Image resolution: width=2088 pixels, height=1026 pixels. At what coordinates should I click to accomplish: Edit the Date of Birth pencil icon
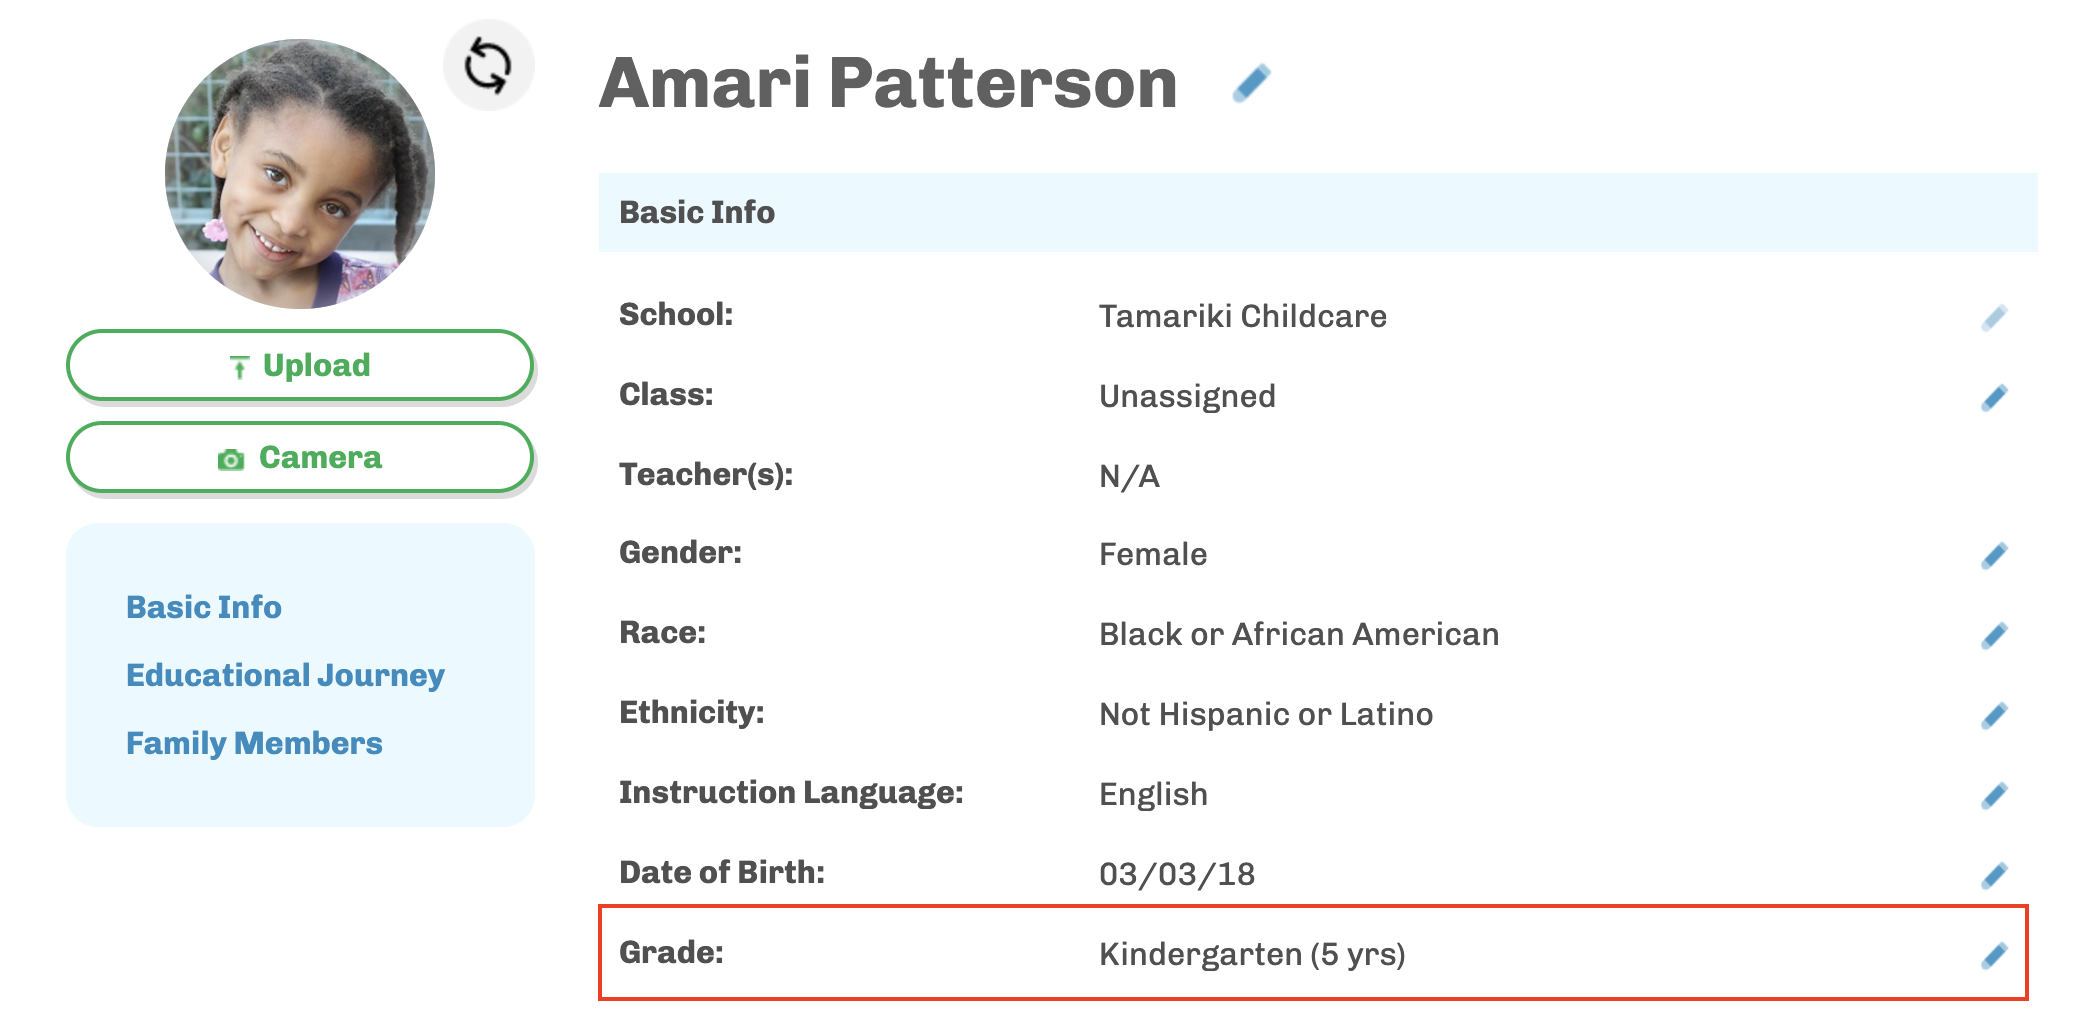click(1994, 876)
